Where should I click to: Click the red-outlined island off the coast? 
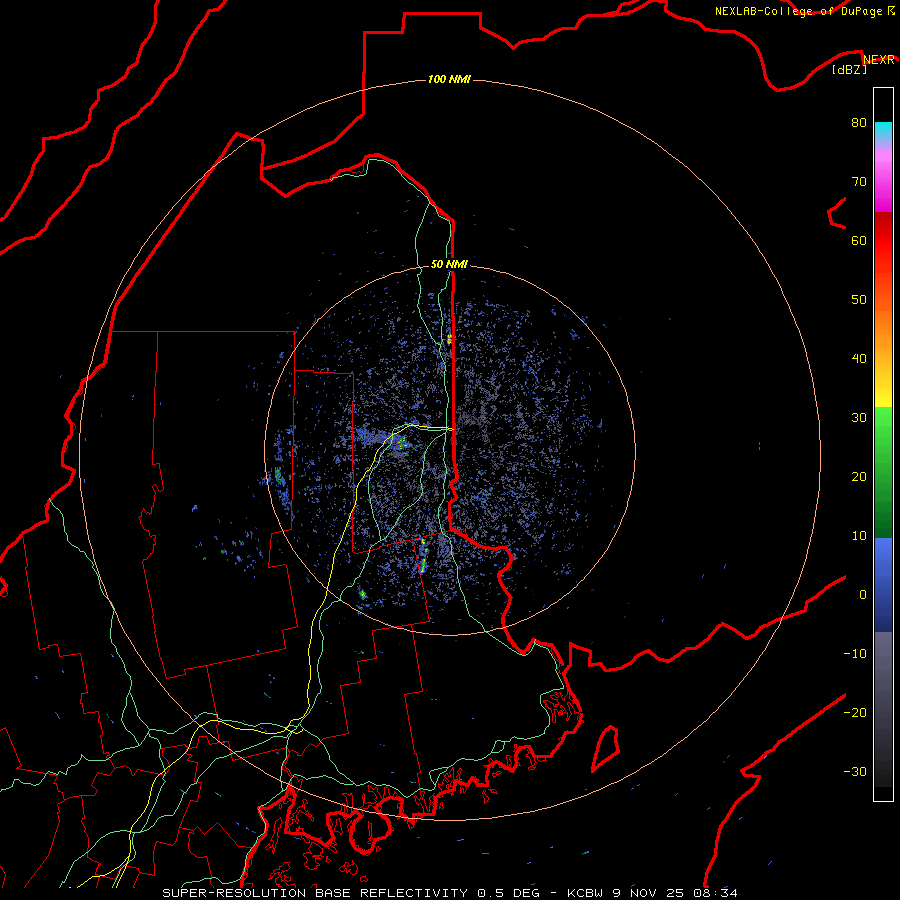pos(606,748)
